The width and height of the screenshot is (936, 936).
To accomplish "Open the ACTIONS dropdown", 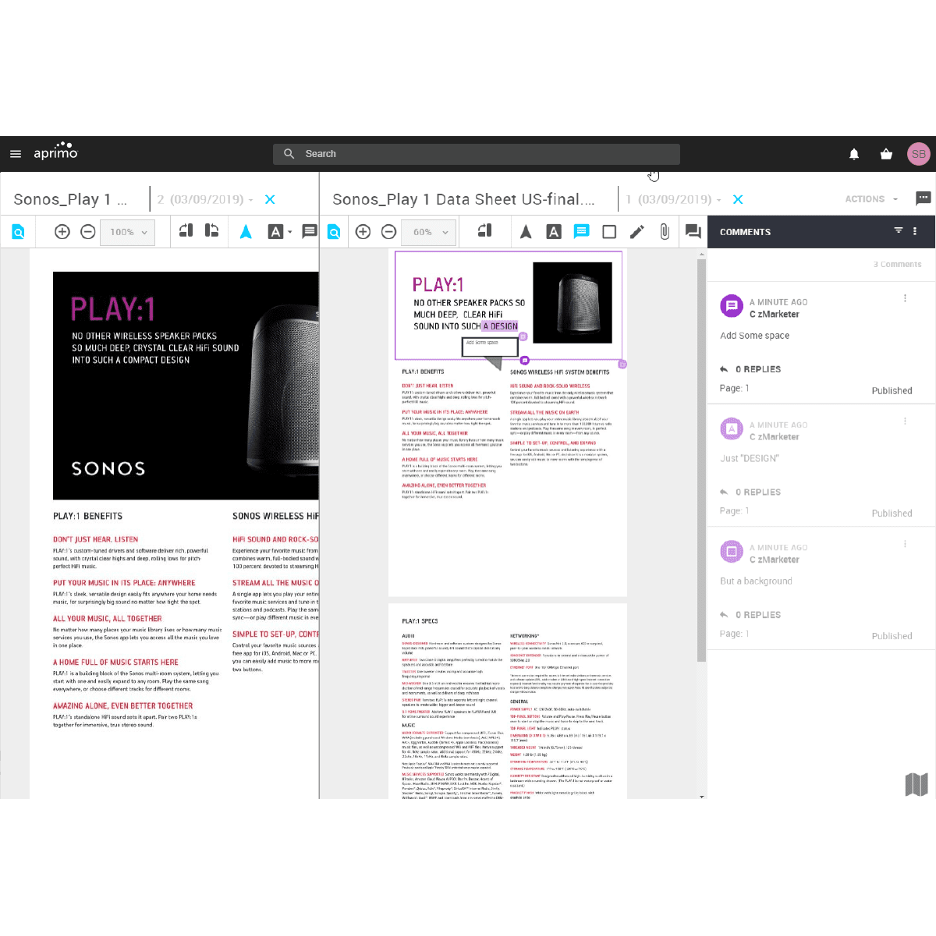I will [x=871, y=199].
